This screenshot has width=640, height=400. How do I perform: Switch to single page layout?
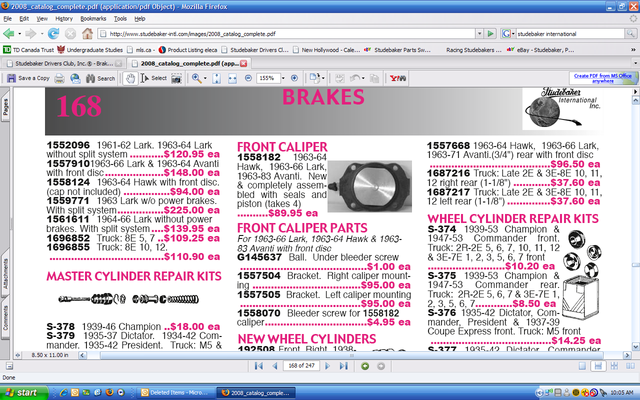pos(582,366)
